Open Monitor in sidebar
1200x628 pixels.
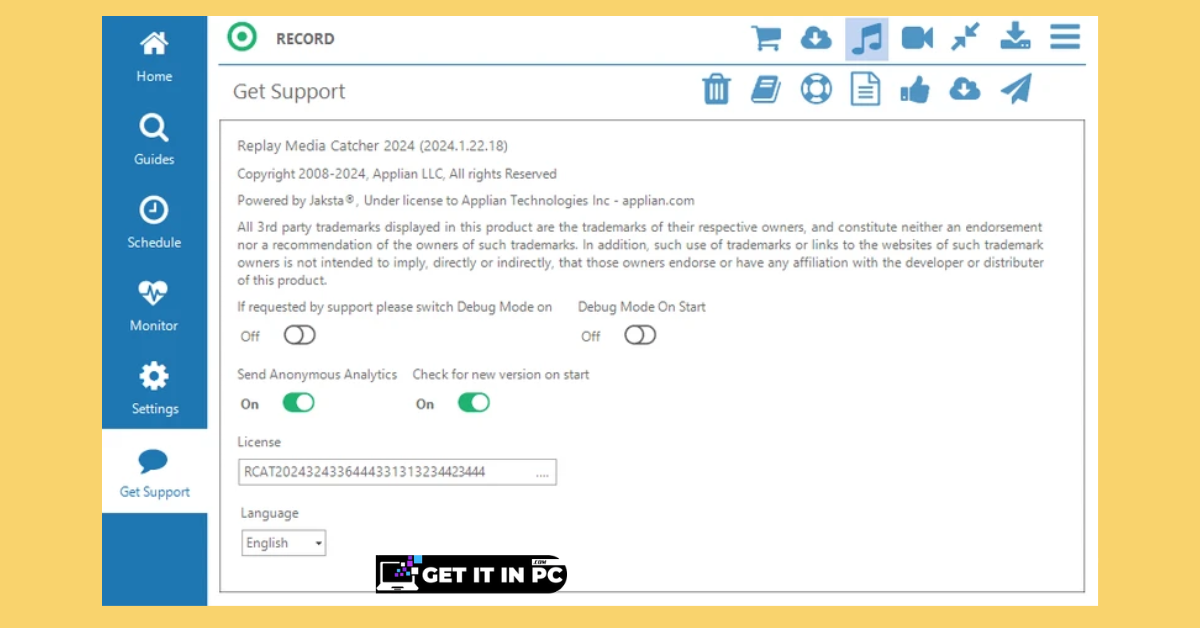[154, 306]
